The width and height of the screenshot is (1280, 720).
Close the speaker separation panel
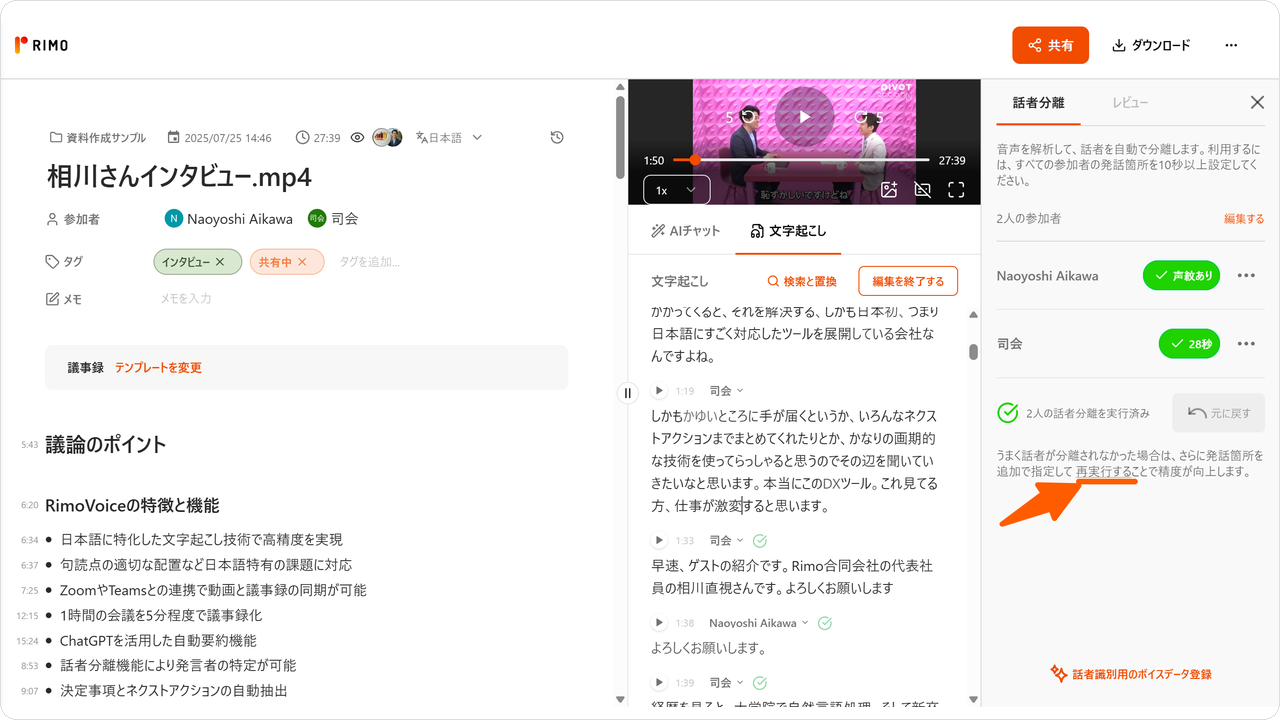(1258, 102)
